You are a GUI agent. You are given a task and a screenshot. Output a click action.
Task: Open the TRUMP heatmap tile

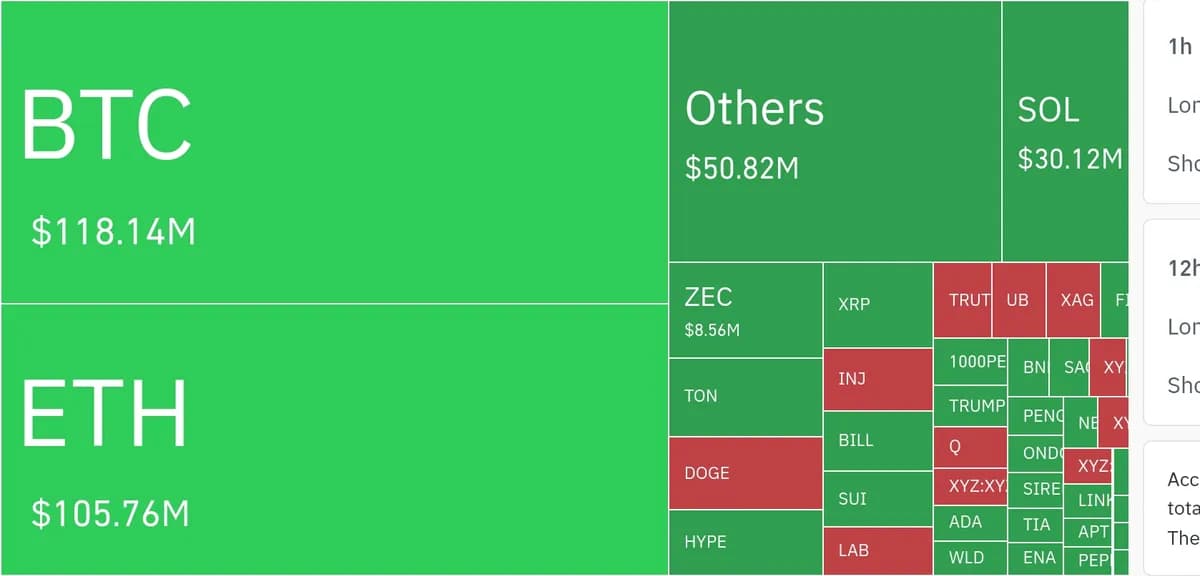tap(970, 407)
